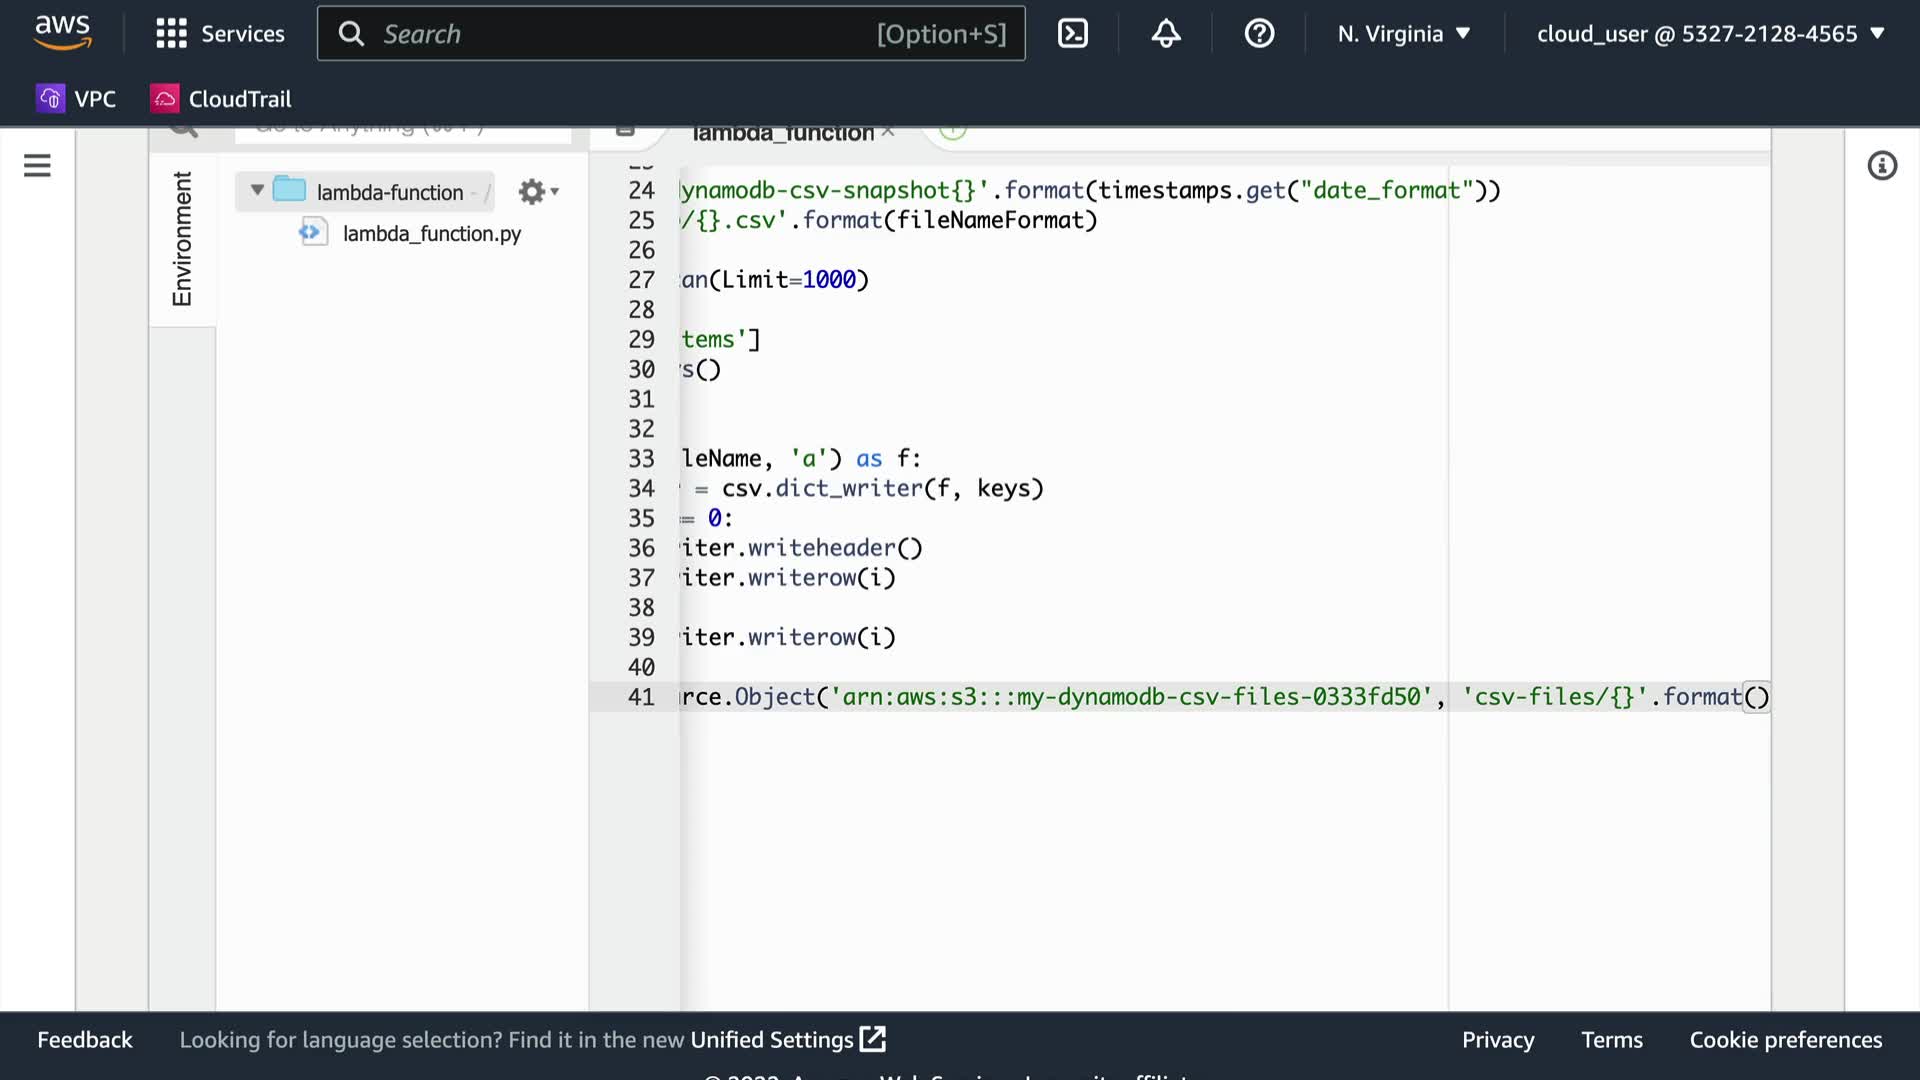Close the lambda_function editor tab
This screenshot has height=1080, width=1920.
(x=888, y=133)
